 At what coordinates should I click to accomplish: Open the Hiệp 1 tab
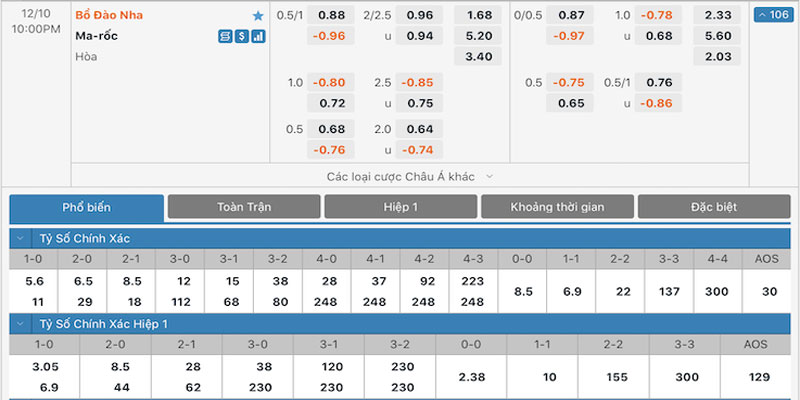[401, 207]
